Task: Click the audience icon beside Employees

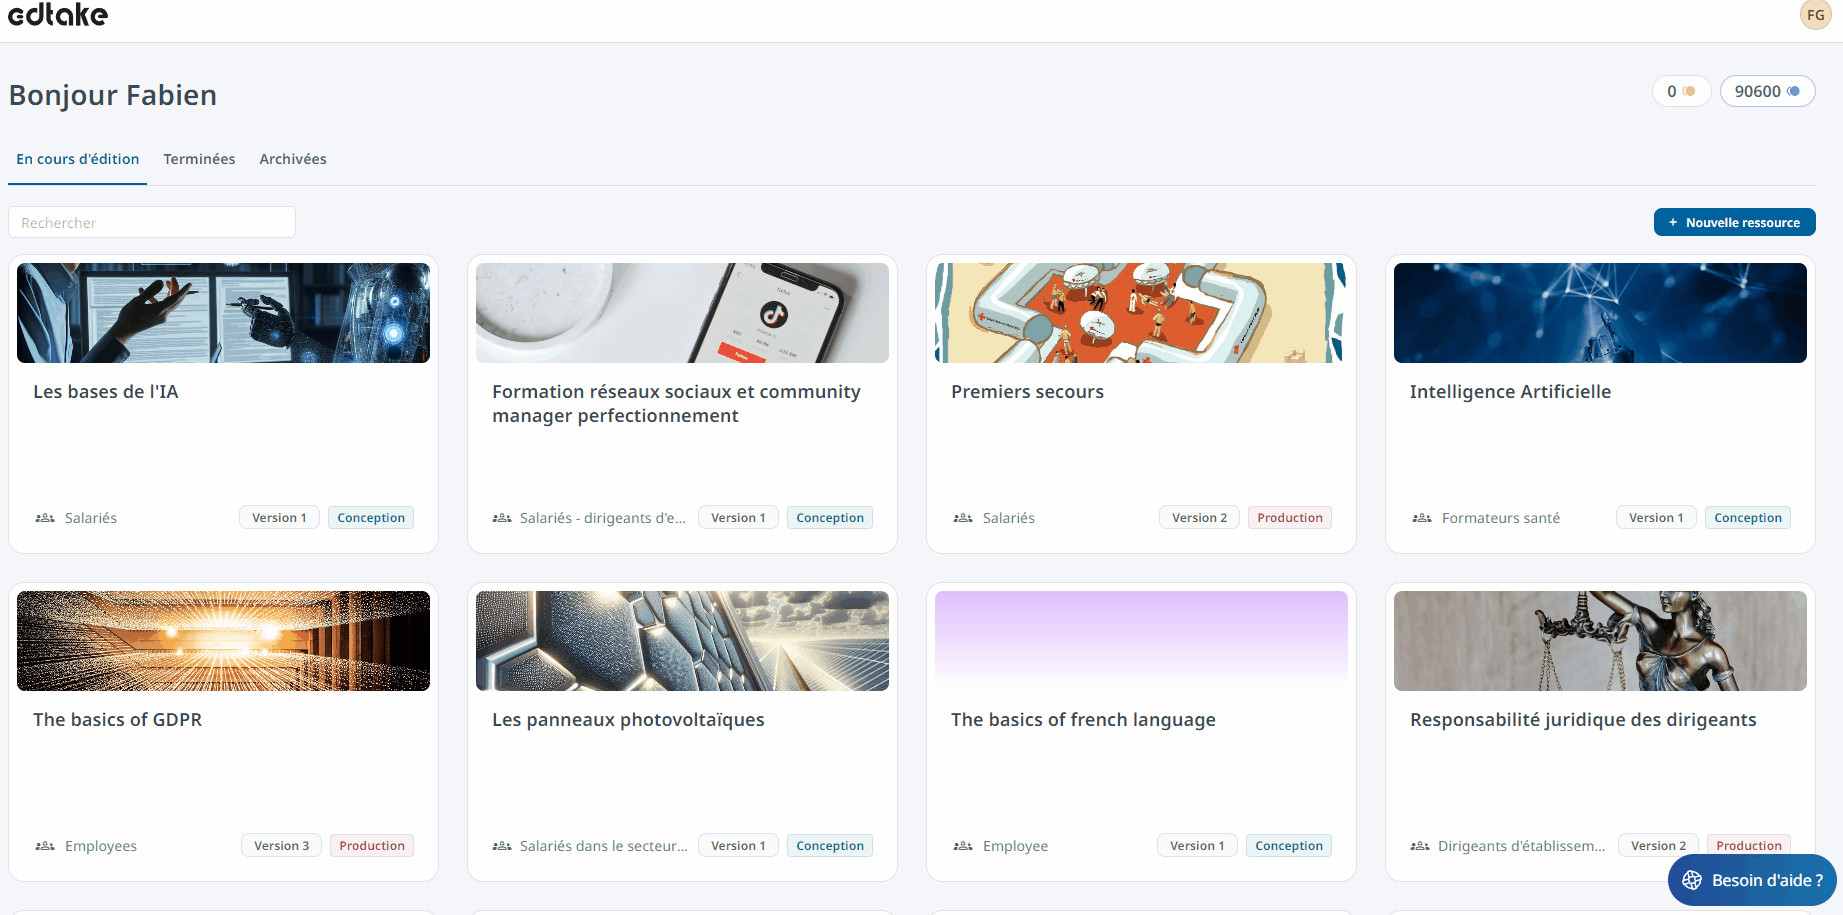Action: point(45,846)
